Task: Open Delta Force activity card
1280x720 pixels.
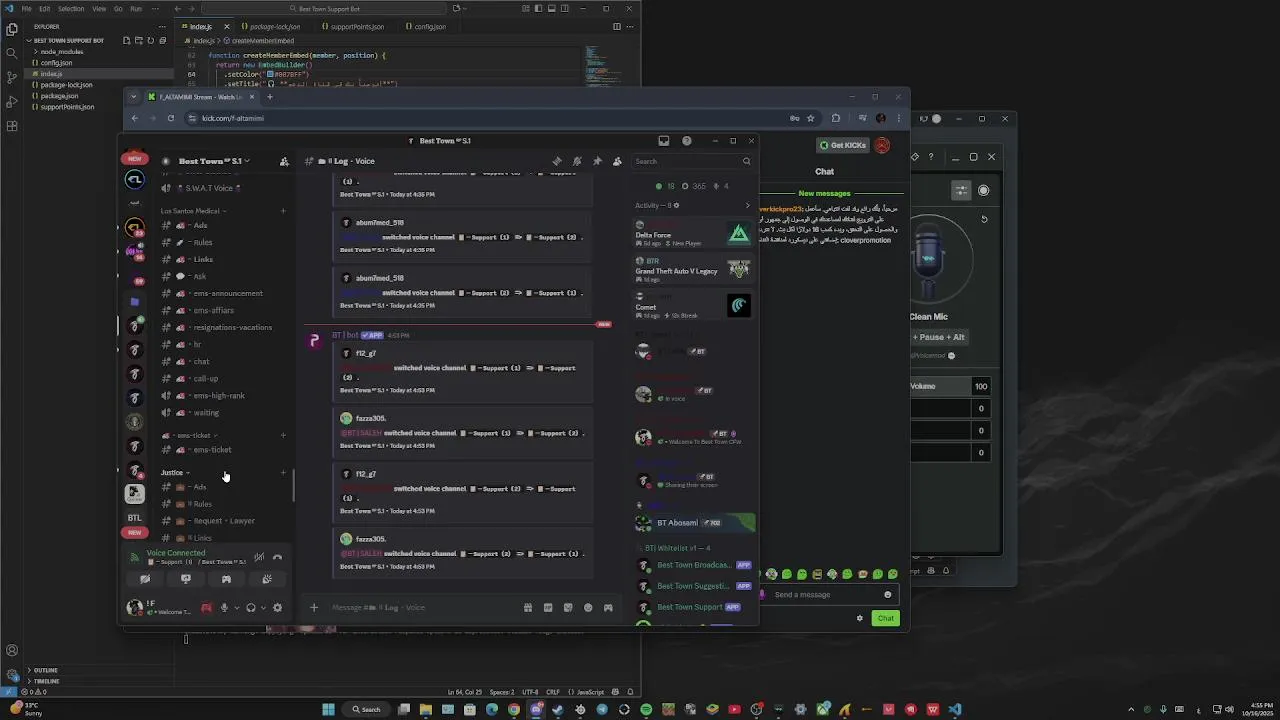Action: click(x=692, y=234)
